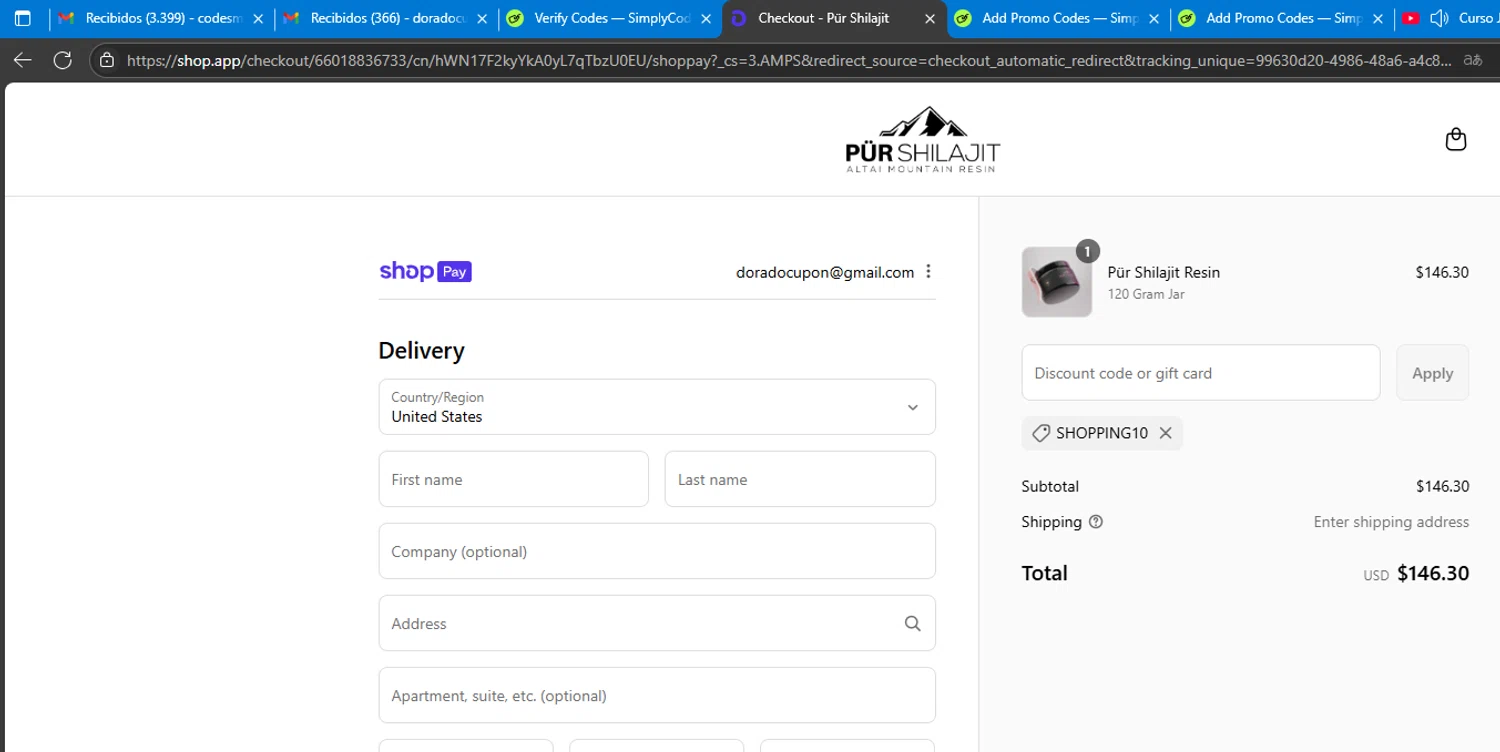Click the browser URL address bar
Screen dimensions: 1500x752
click(x=790, y=60)
